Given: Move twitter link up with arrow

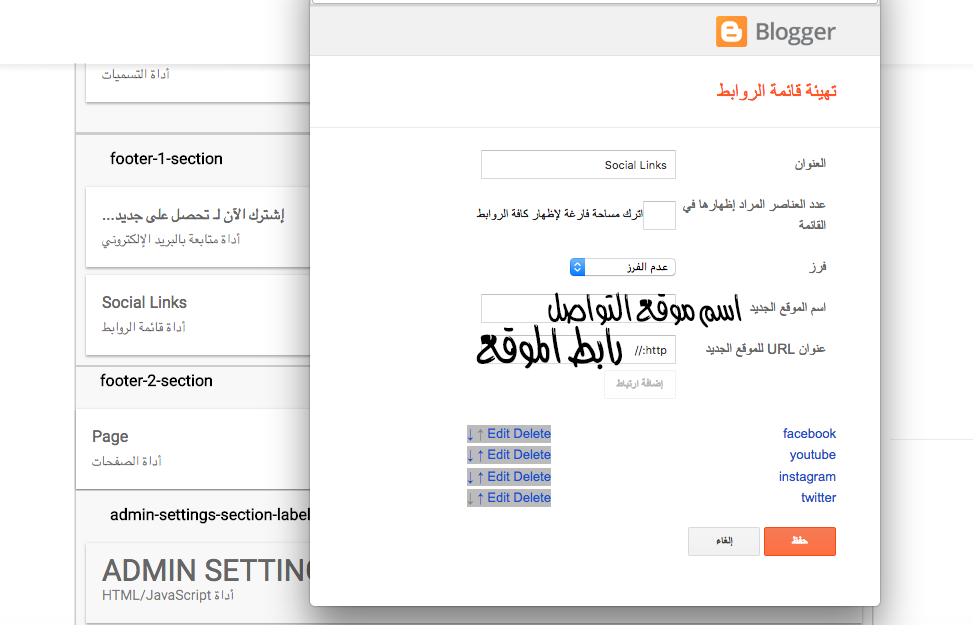Looking at the screenshot, I should point(480,498).
